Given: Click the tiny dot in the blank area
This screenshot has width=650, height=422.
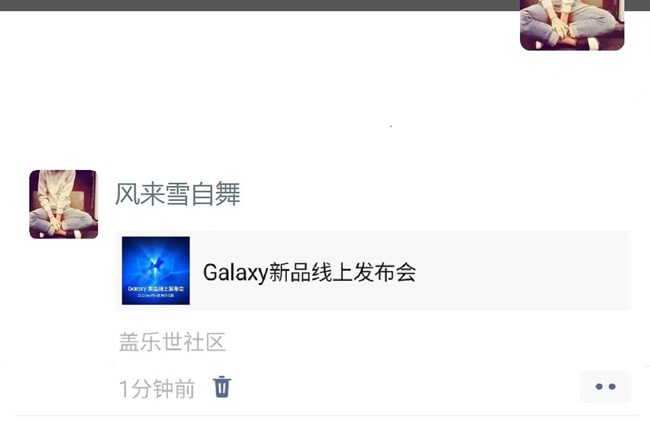Looking at the screenshot, I should 391,126.
